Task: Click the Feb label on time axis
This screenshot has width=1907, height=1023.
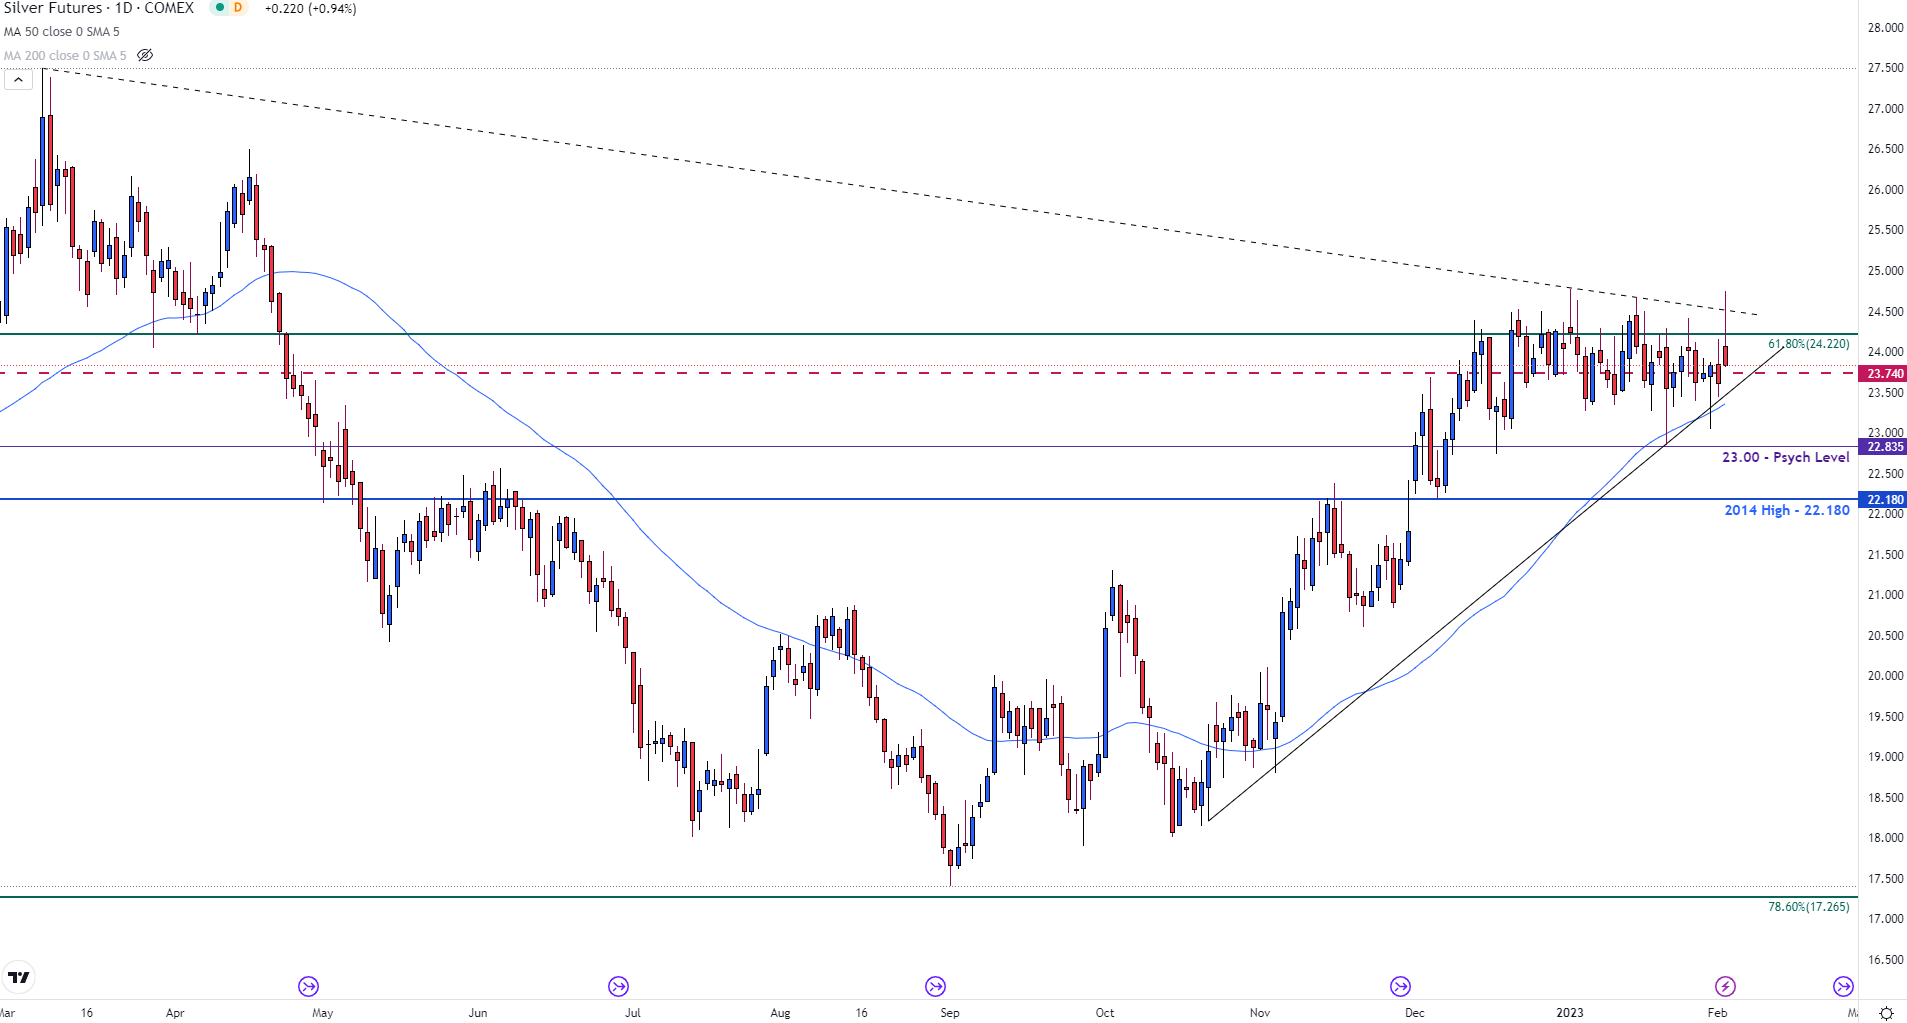Action: (x=1717, y=1013)
